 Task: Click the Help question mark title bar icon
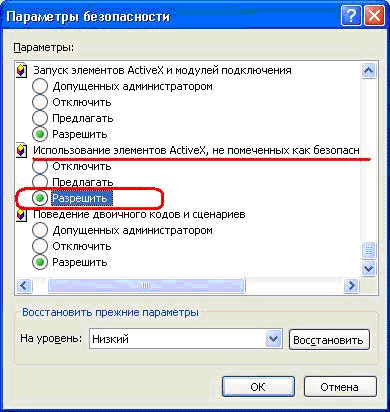click(x=351, y=16)
